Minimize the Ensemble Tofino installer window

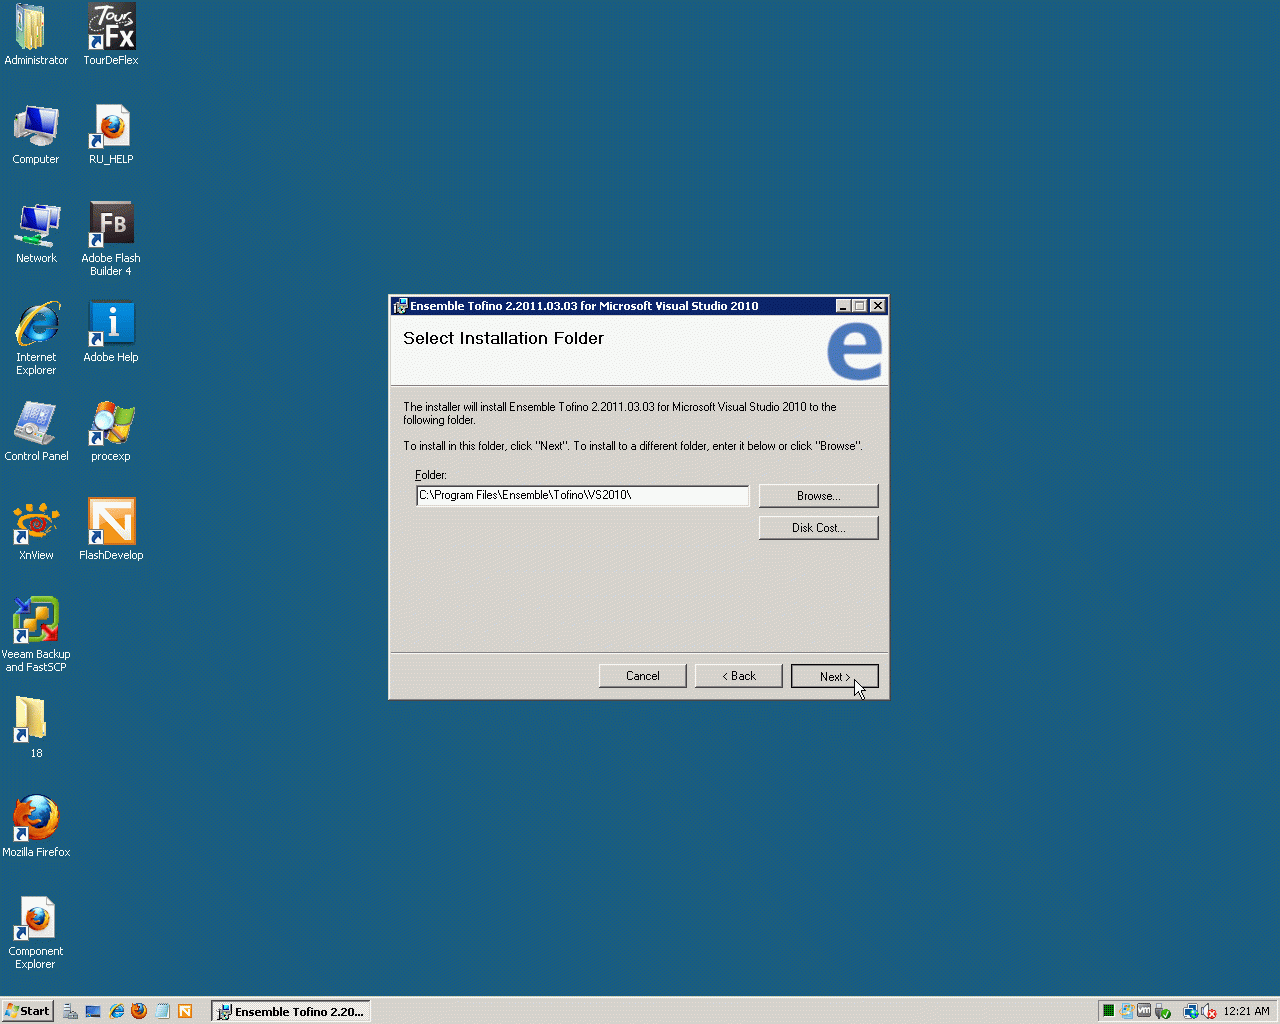(843, 306)
